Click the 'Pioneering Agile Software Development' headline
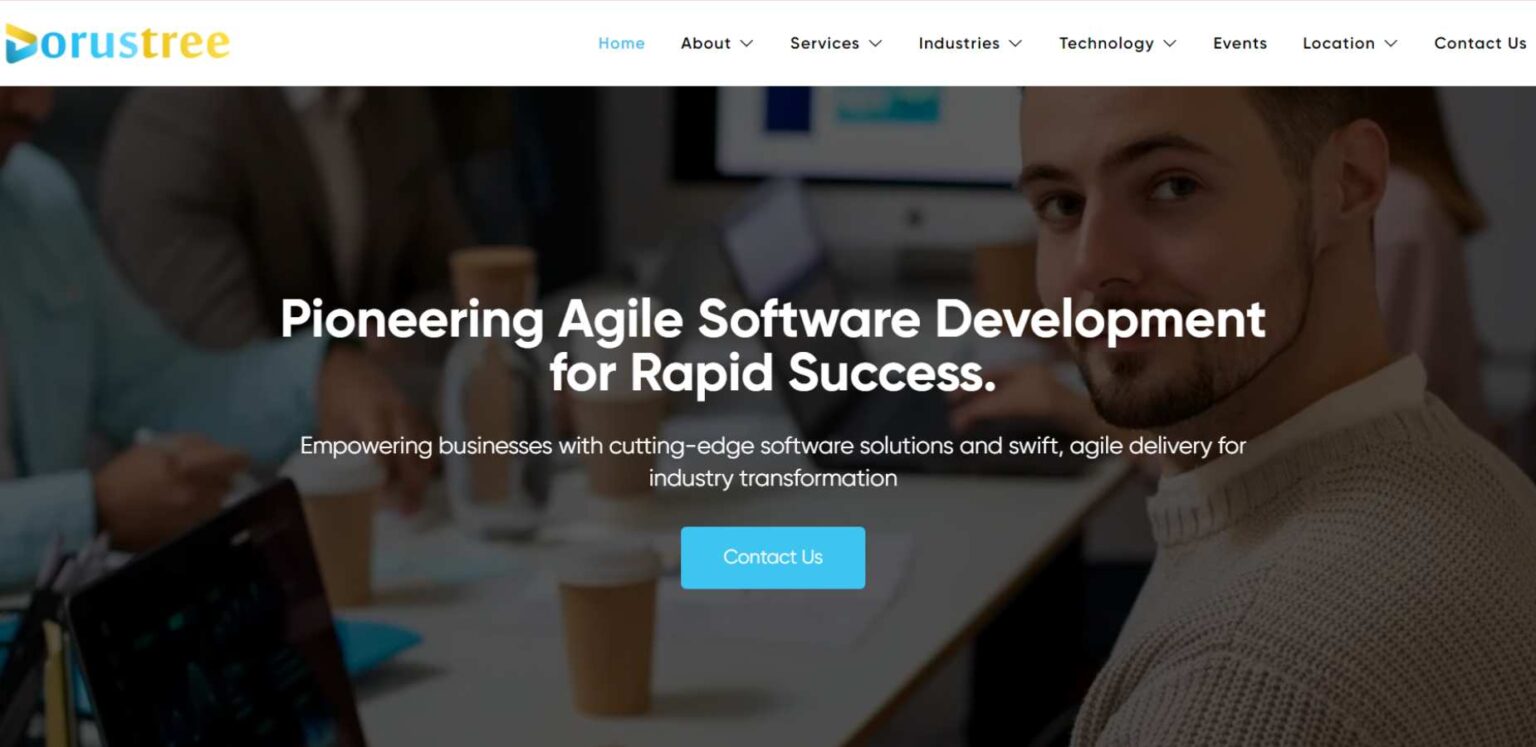1536x747 pixels. click(773, 320)
